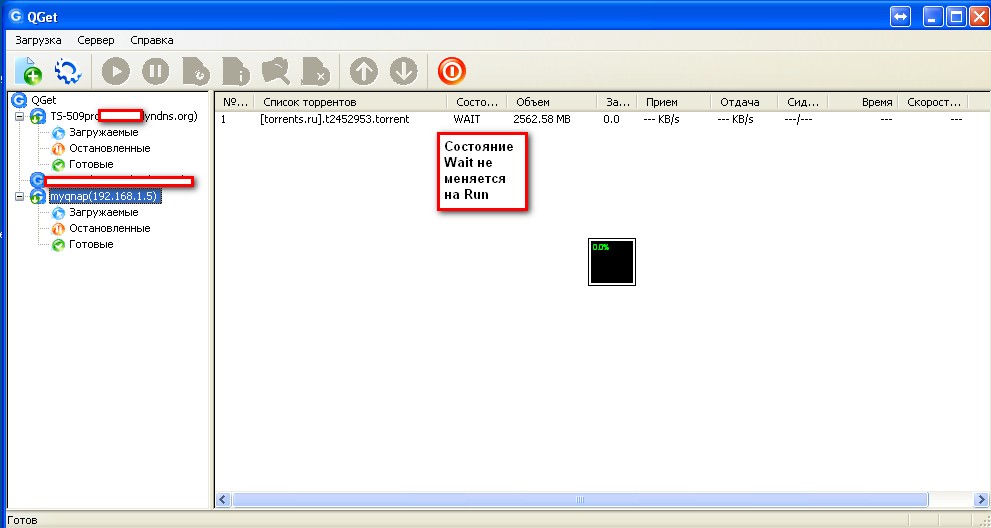Select Готовые under myqnap server
991x528 pixels.
tap(90, 244)
